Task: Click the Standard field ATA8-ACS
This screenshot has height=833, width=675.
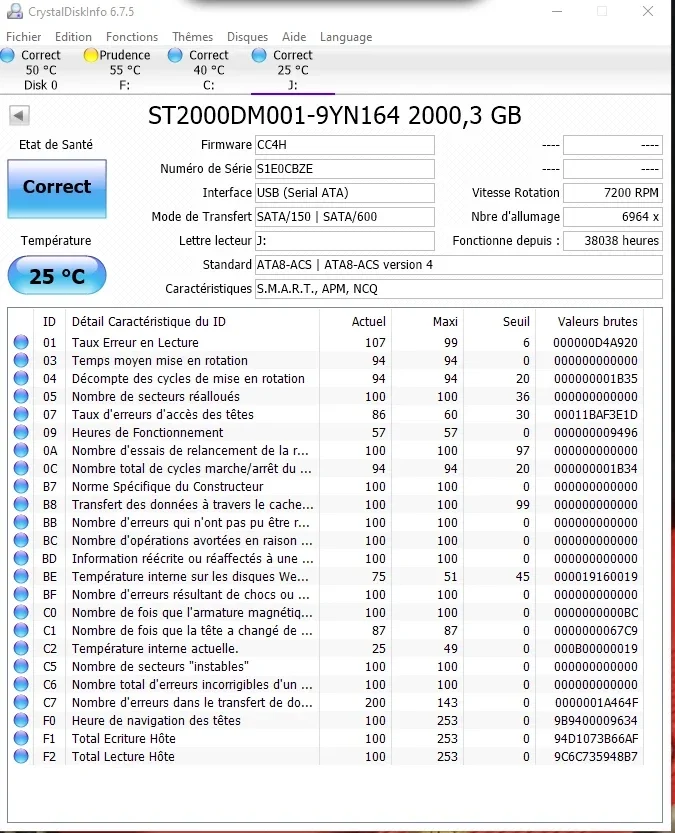Action: pos(459,265)
